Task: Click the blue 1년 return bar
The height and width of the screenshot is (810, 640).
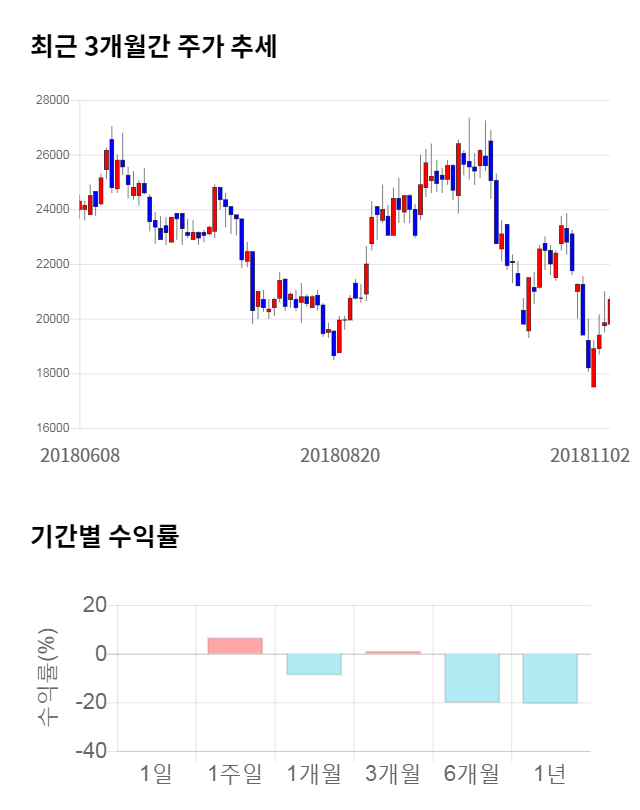Action: [550, 678]
